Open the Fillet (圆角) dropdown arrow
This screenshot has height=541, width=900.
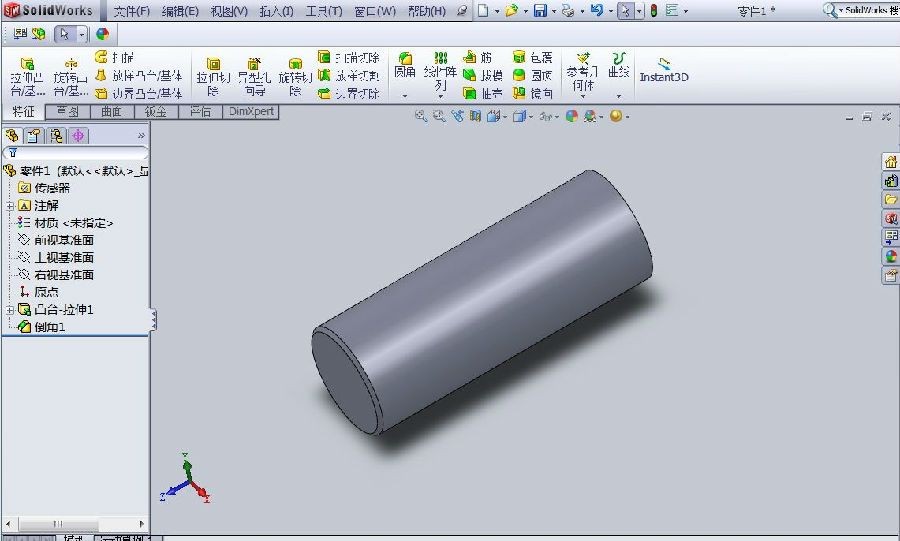pyautogui.click(x=405, y=96)
